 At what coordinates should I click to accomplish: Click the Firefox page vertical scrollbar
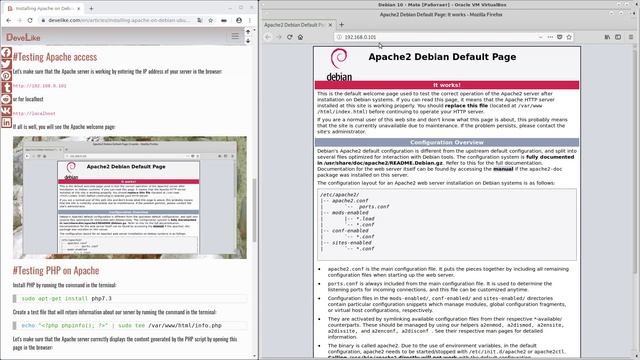(x=635, y=163)
